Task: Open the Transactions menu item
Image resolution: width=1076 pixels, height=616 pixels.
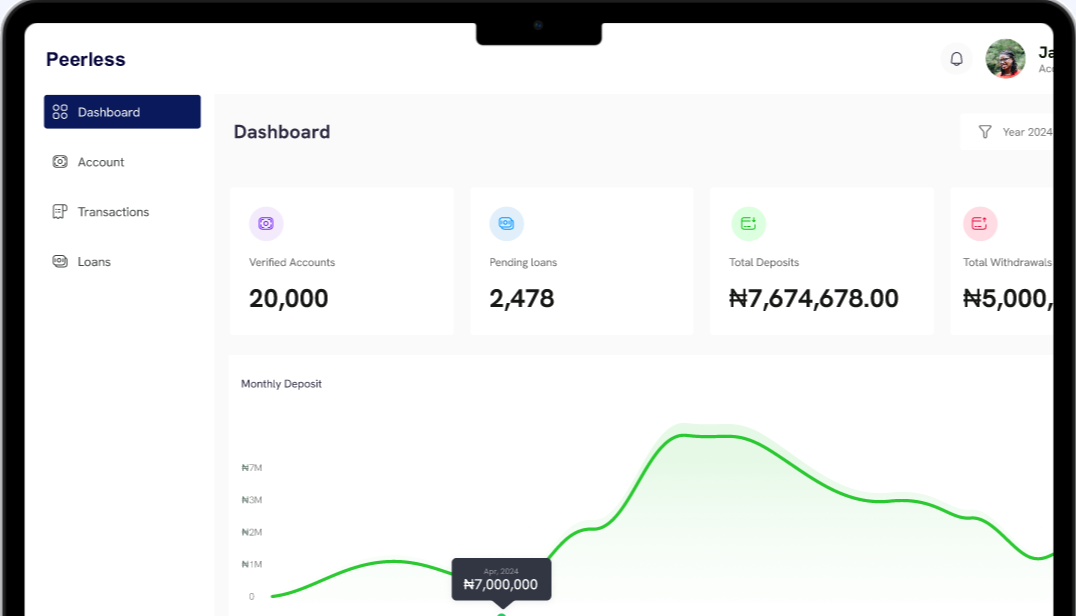Action: click(x=113, y=212)
